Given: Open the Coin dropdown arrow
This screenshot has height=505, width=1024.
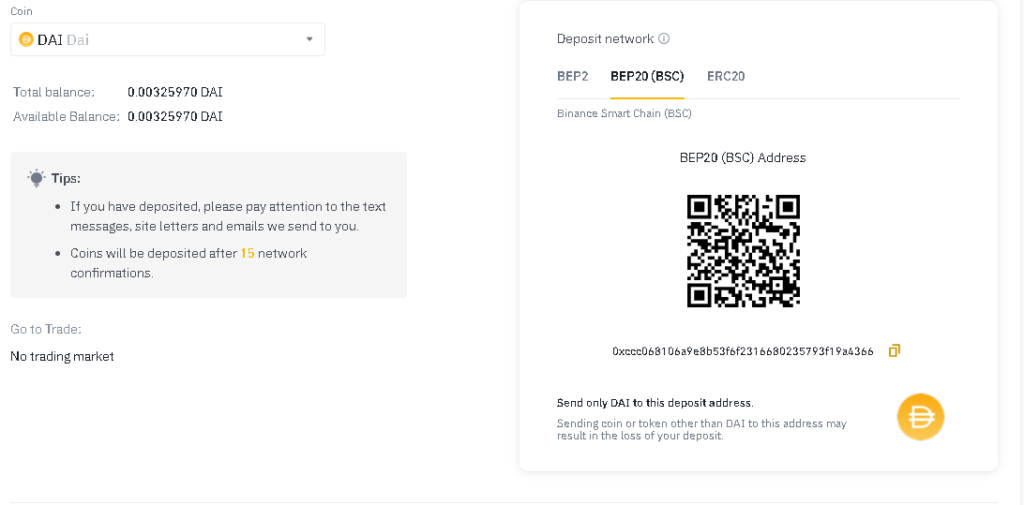Looking at the screenshot, I should tap(310, 39).
